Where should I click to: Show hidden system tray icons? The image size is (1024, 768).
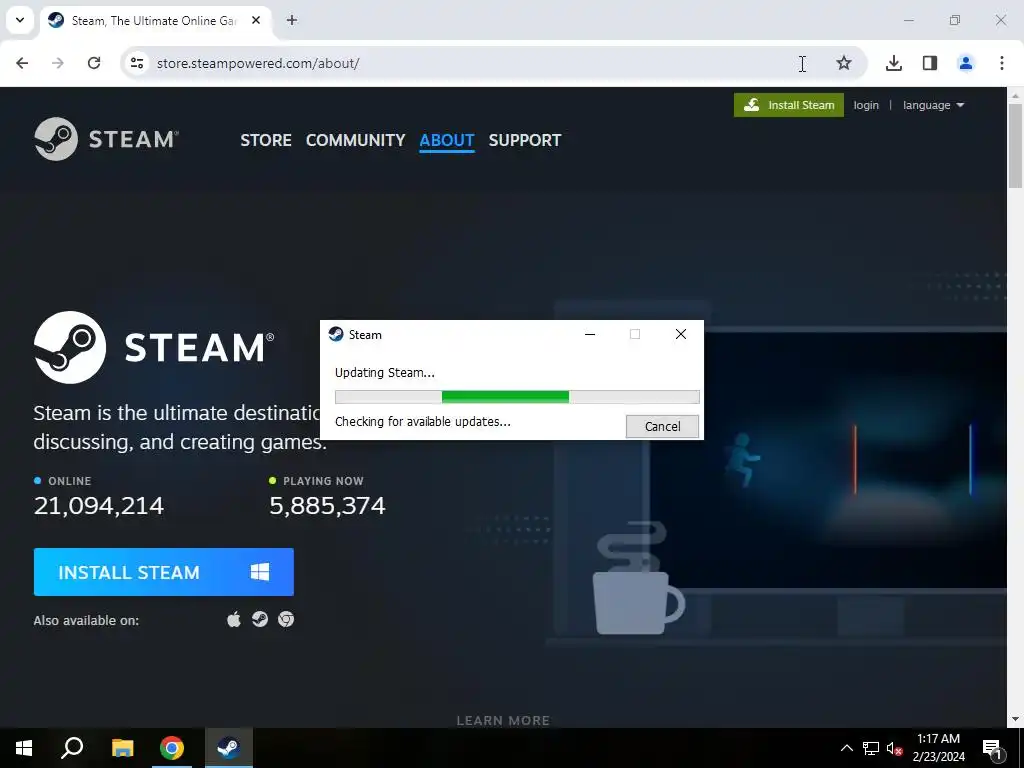pos(846,748)
